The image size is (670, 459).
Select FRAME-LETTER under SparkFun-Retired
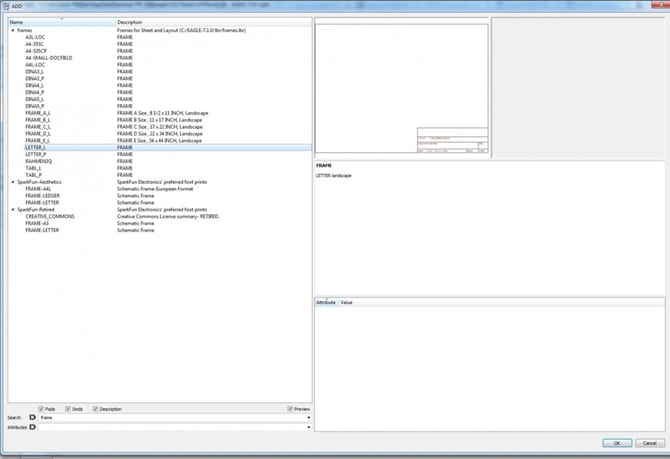[x=42, y=230]
